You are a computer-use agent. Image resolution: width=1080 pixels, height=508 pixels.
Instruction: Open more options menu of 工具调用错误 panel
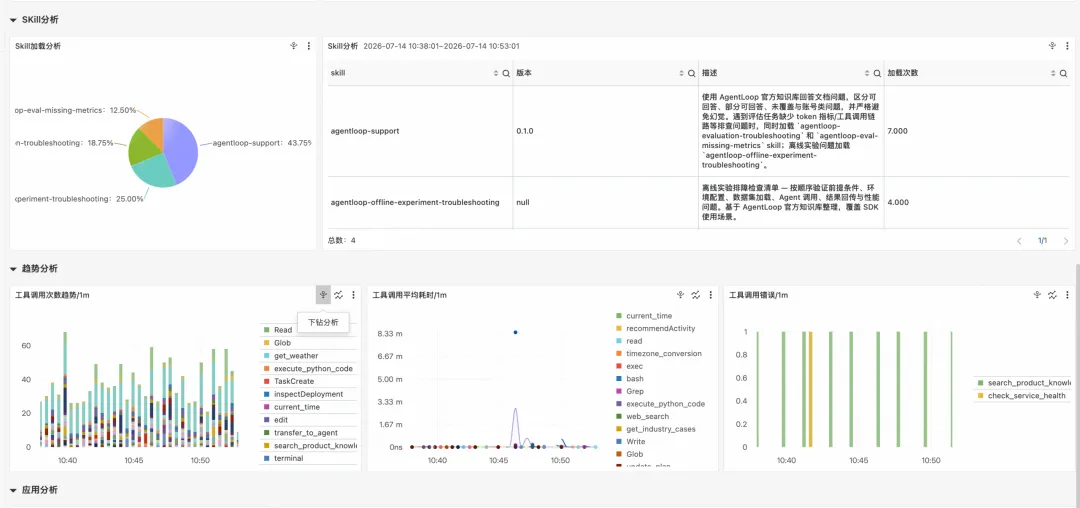point(1067,295)
